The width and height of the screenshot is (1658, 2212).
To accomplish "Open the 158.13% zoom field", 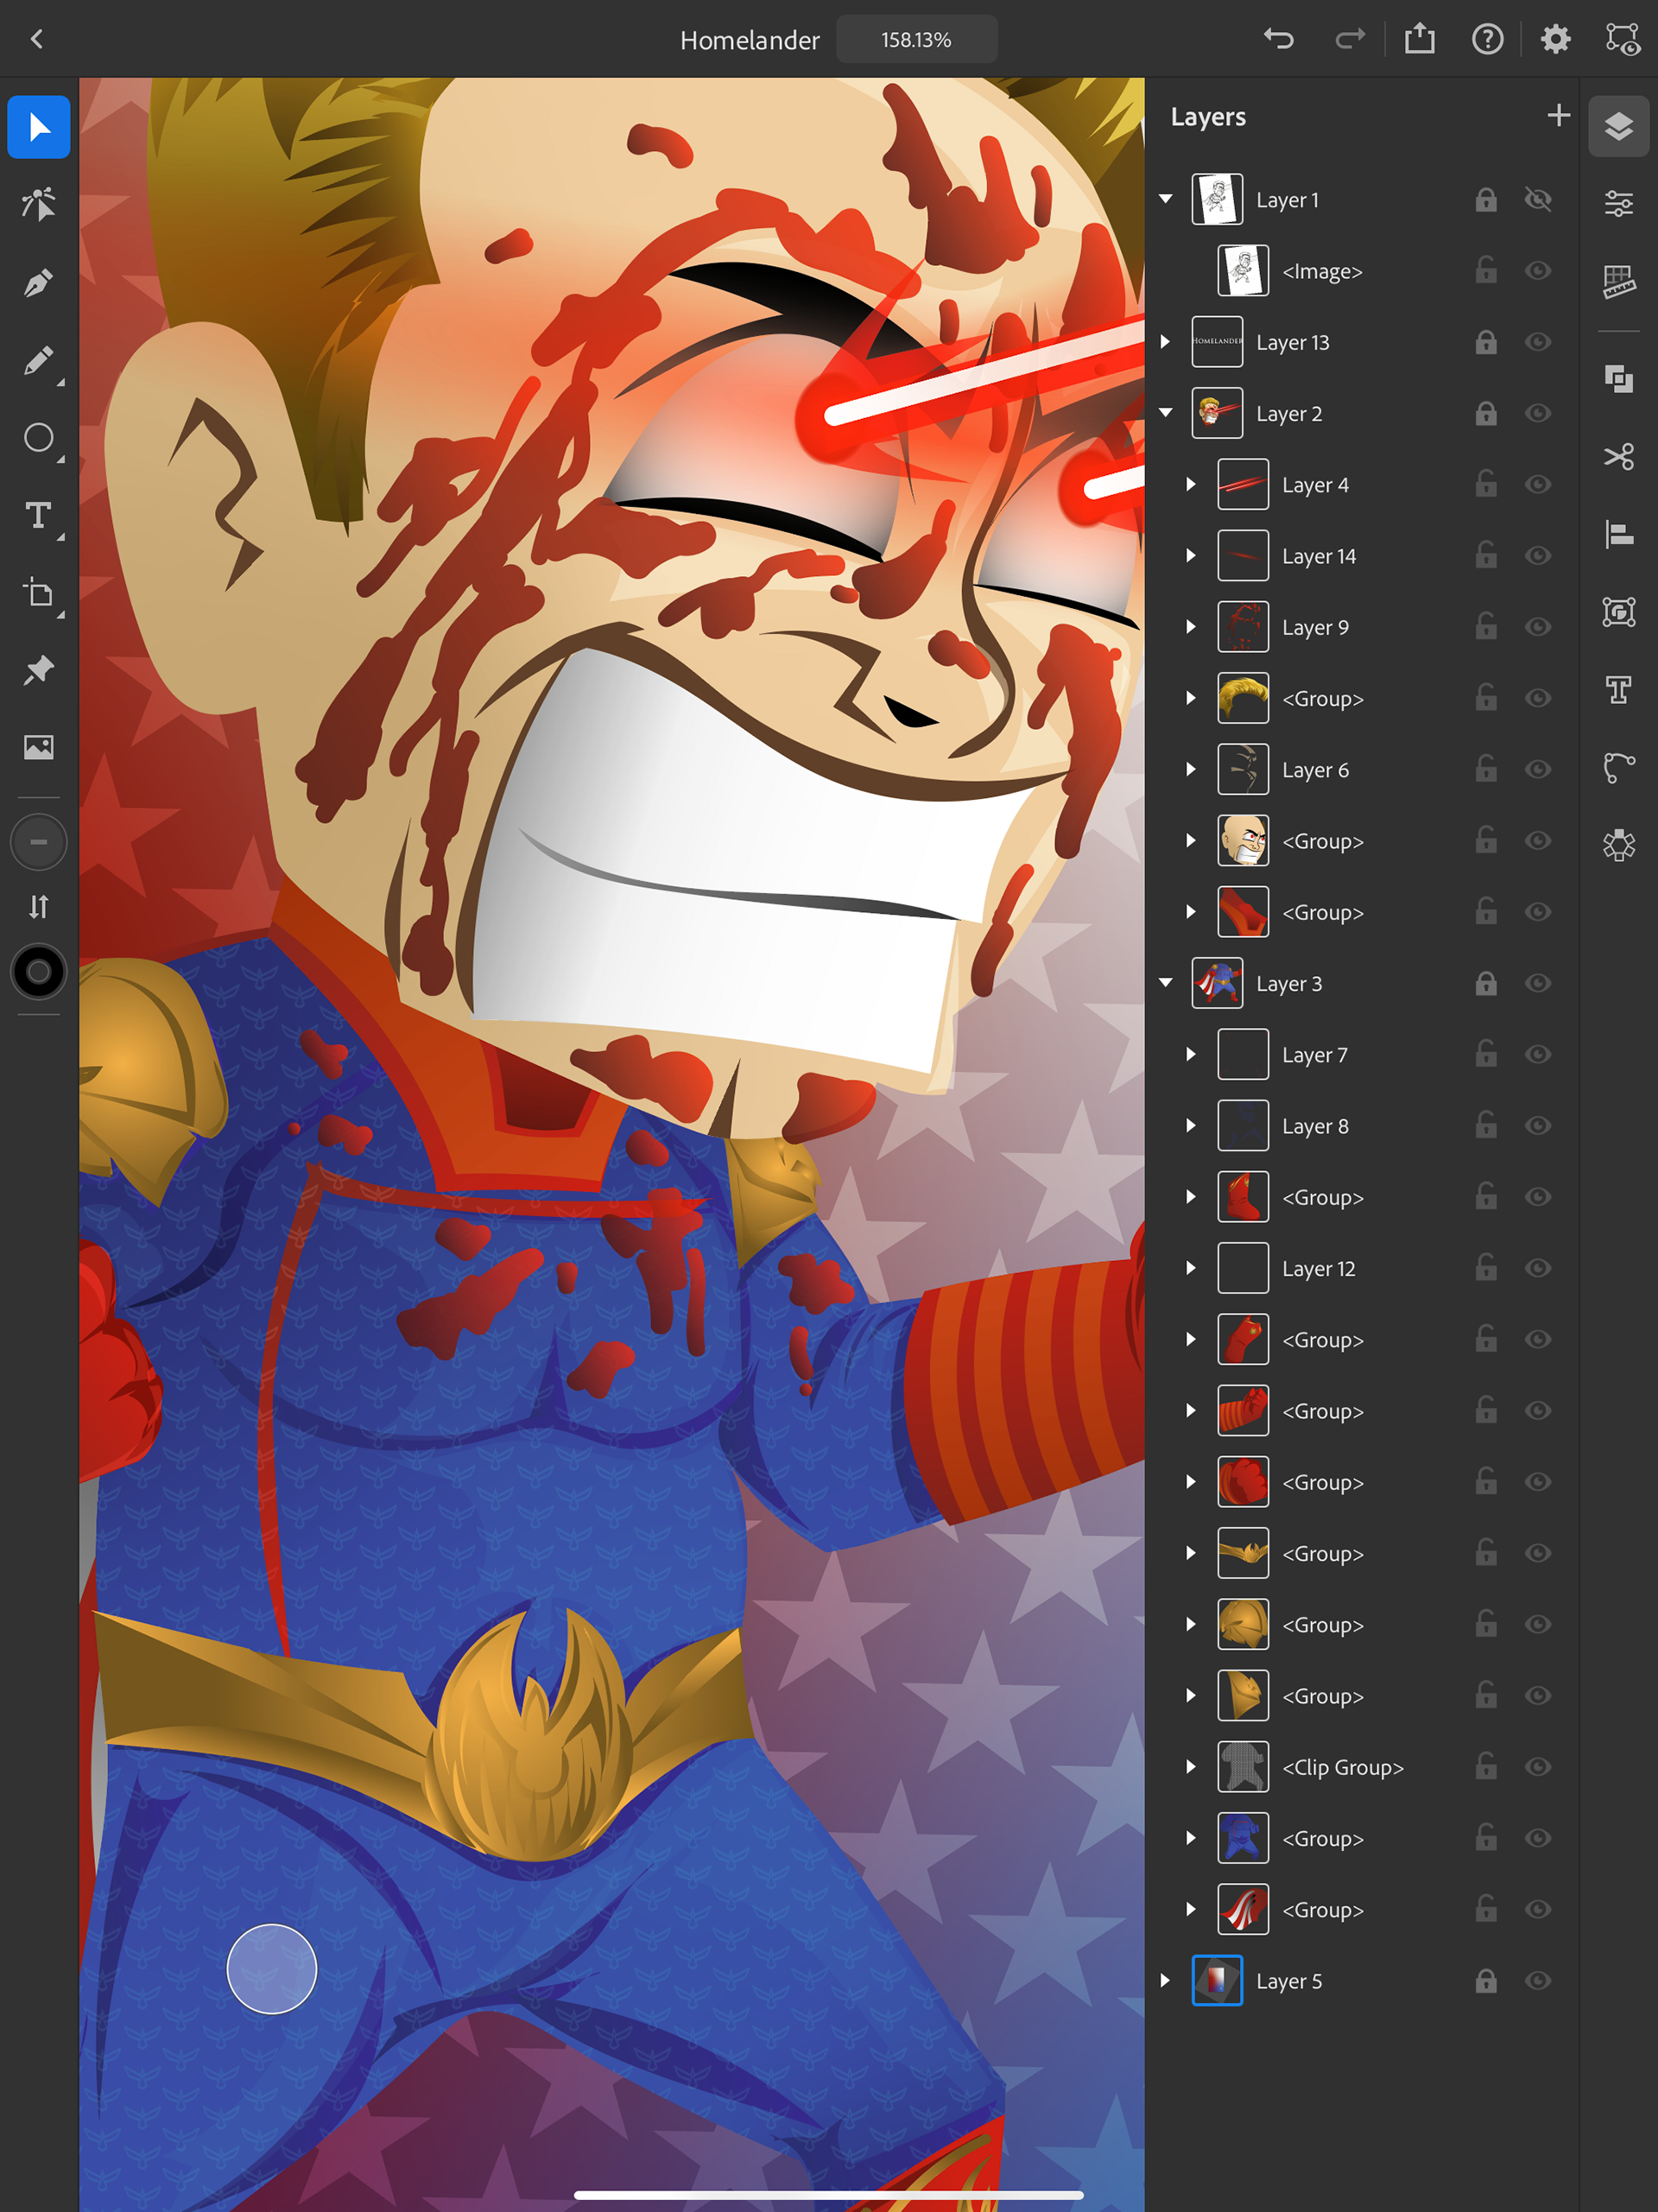I will pyautogui.click(x=916, y=40).
